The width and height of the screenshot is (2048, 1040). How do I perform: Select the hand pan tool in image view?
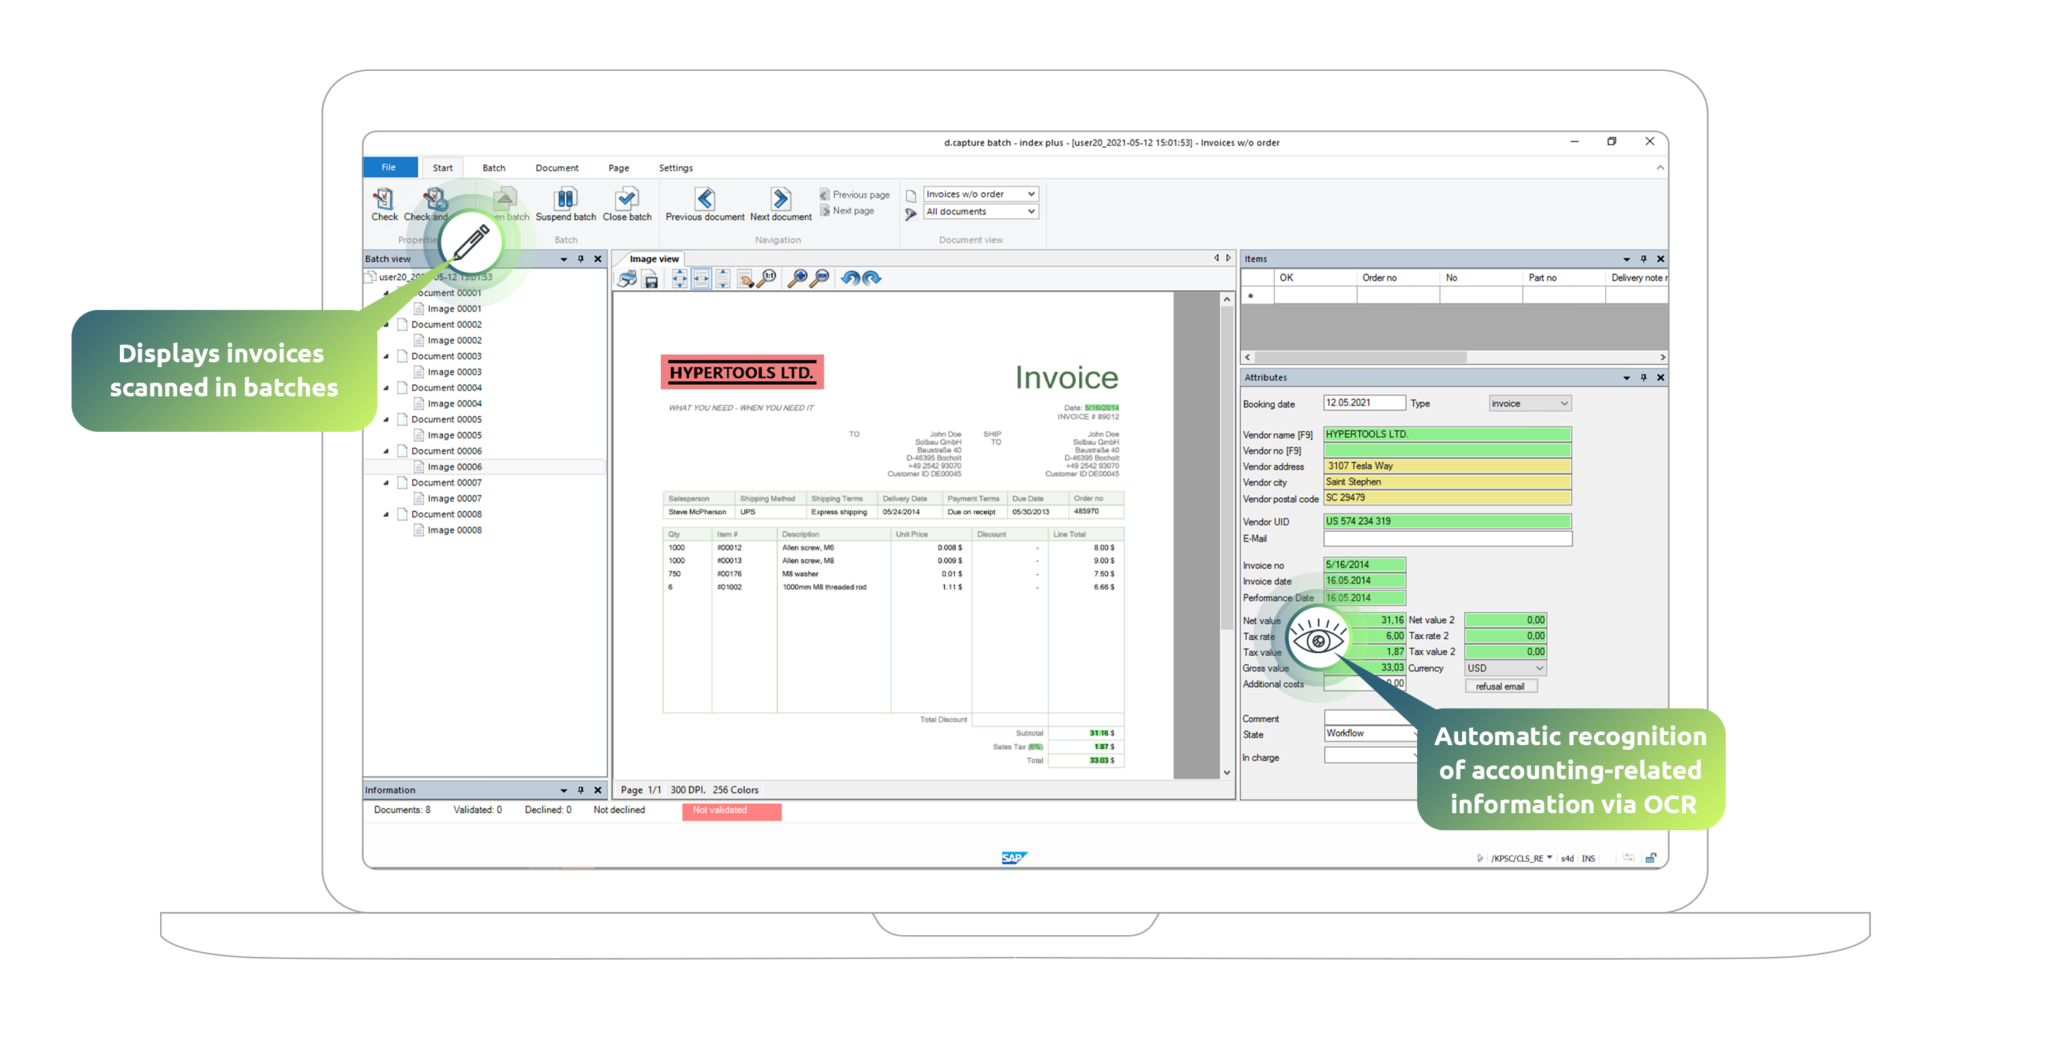[x=745, y=281]
